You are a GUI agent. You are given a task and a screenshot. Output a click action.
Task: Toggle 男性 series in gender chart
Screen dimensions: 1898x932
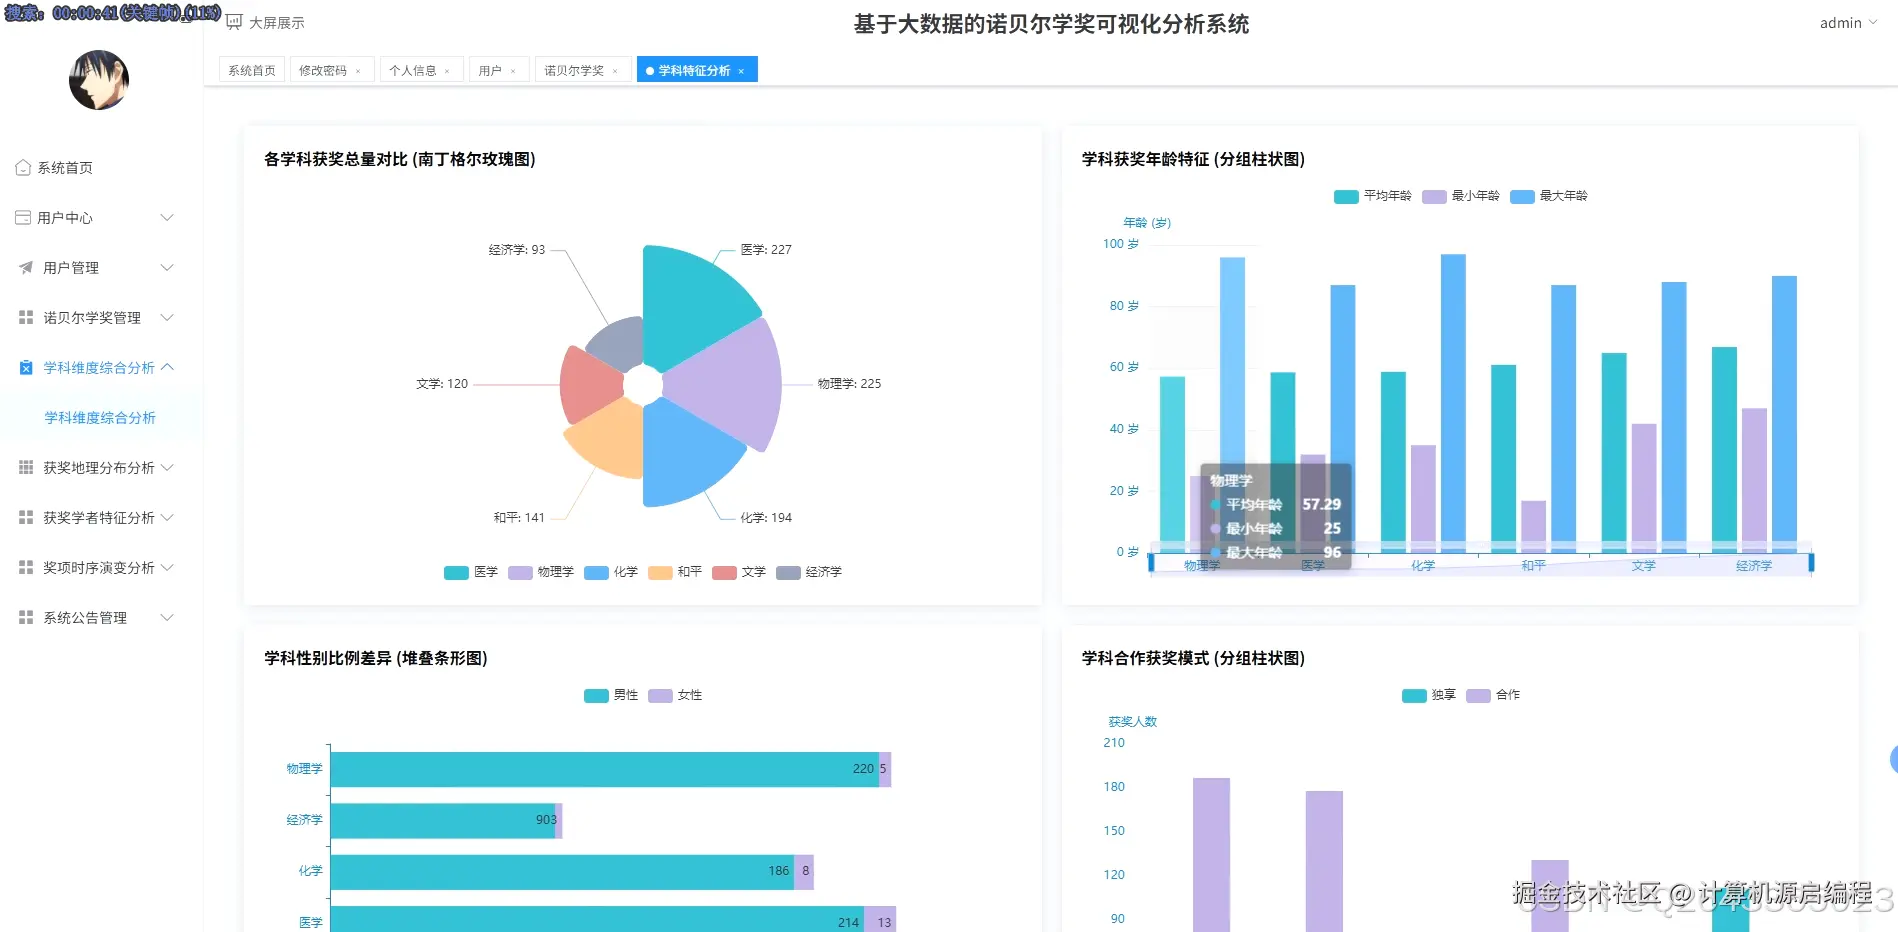(611, 695)
